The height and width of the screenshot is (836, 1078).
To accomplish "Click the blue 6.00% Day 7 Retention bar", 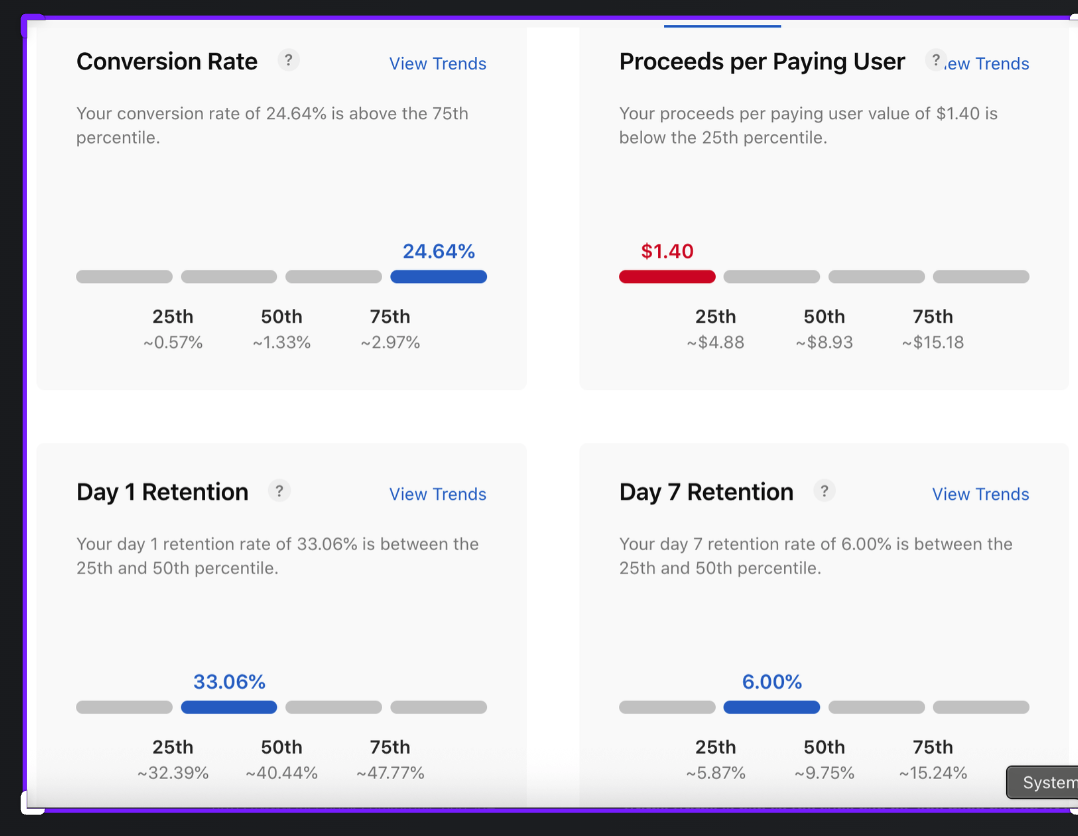I will 771,707.
